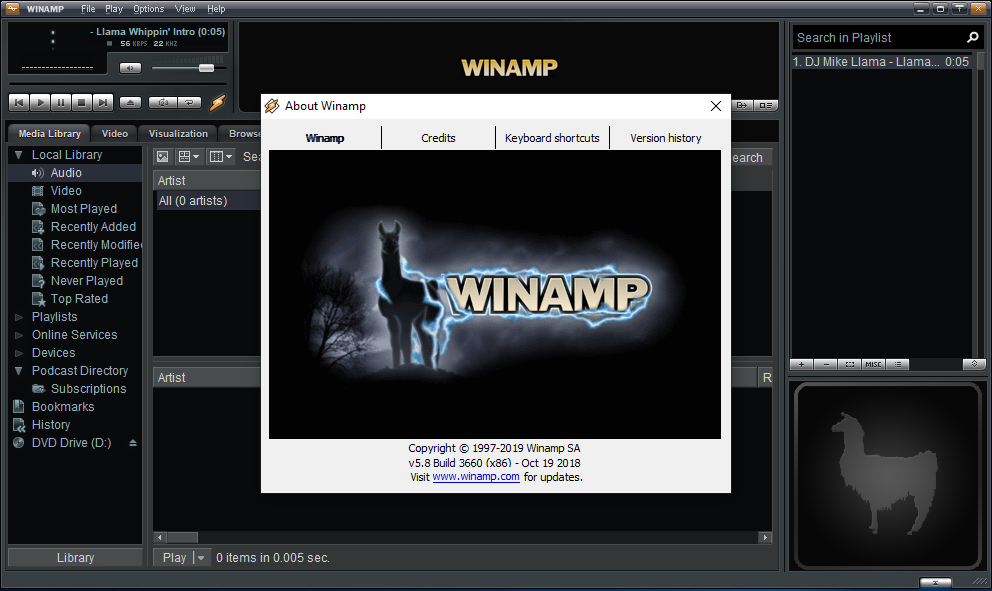Screen dimensions: 992x591
Task: Click the Stop playback button
Action: click(82, 102)
